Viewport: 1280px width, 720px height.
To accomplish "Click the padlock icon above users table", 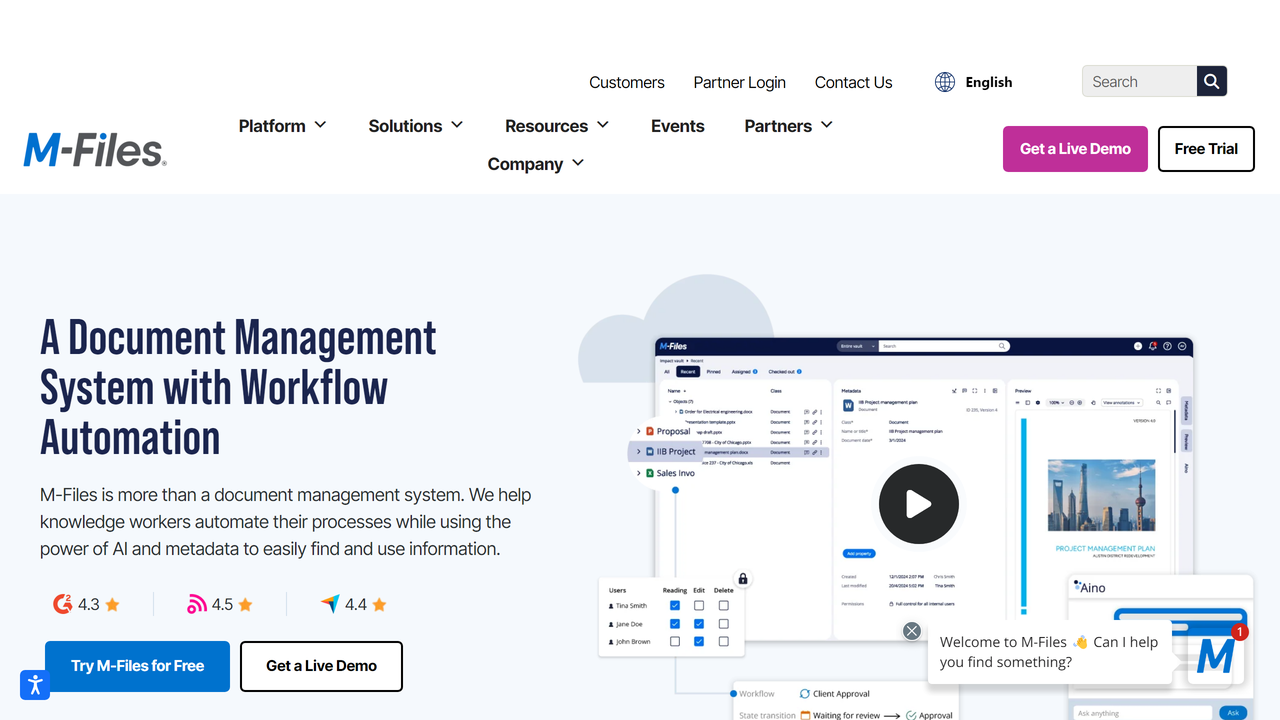I will point(743,579).
